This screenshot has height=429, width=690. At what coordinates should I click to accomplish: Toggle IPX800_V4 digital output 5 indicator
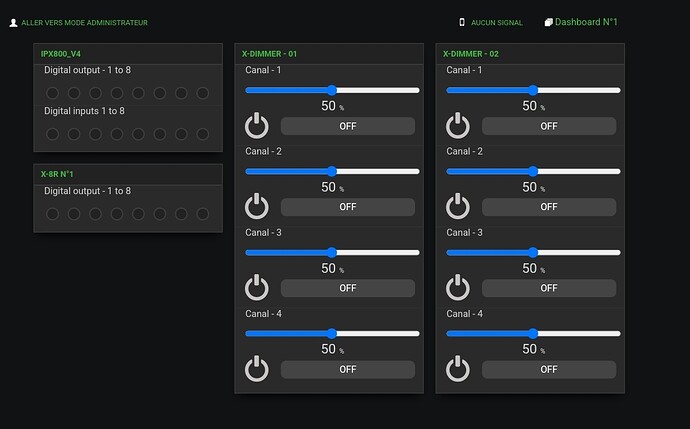(138, 93)
